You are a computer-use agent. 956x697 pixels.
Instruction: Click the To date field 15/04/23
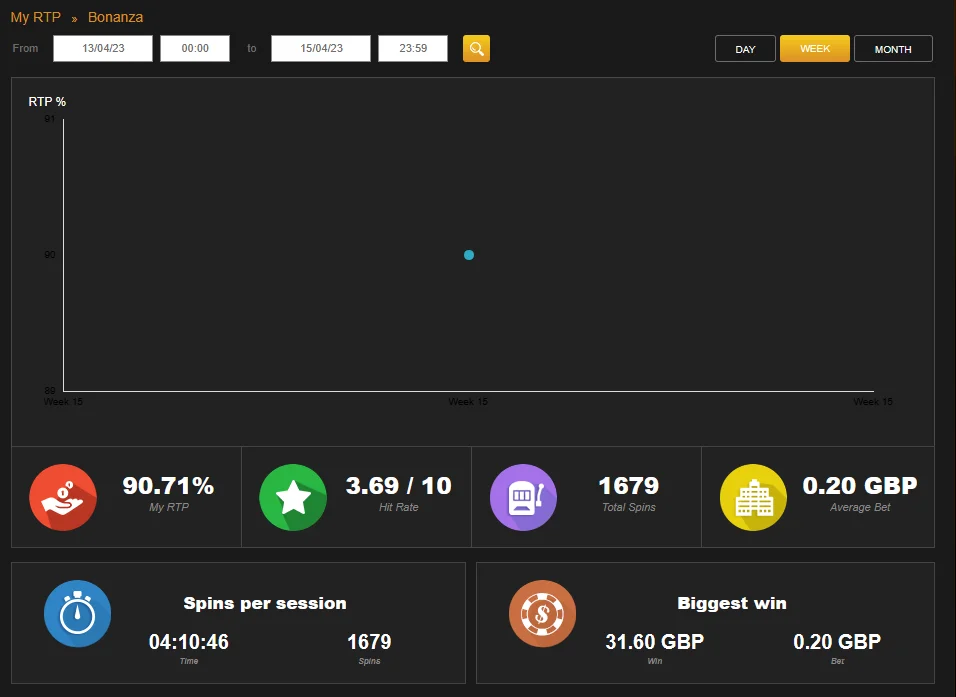click(x=321, y=48)
